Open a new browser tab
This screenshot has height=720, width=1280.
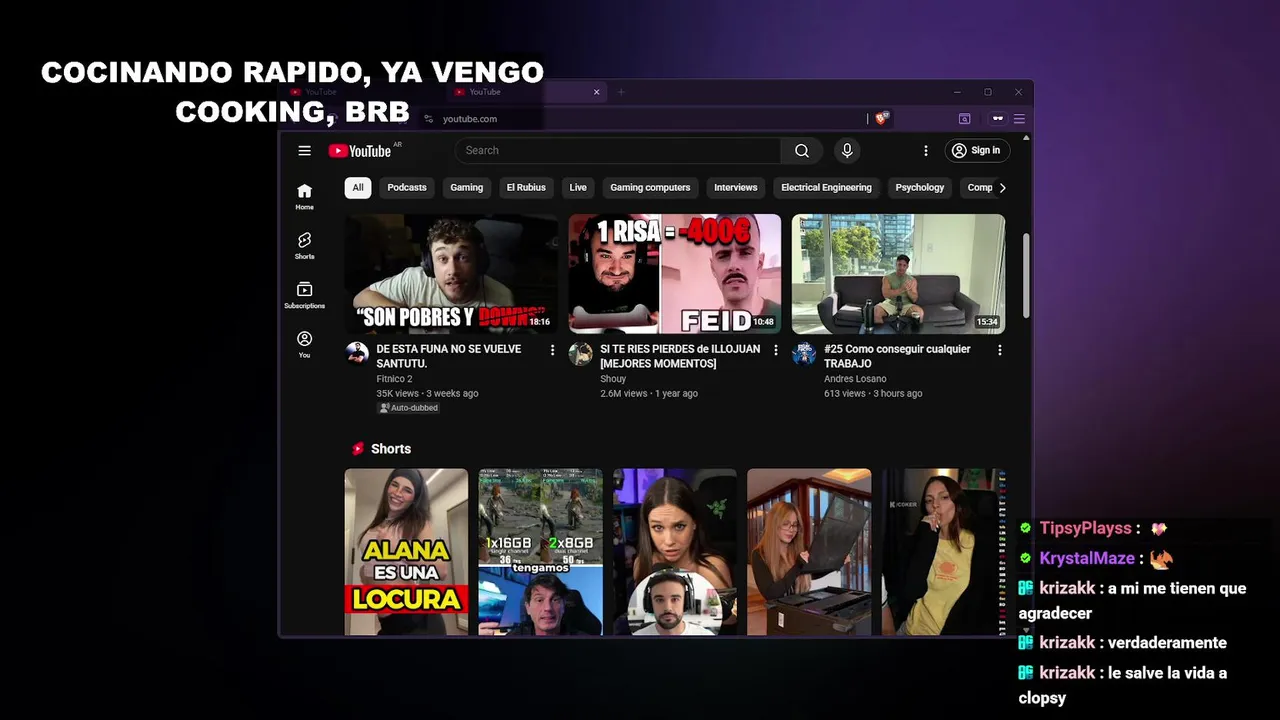point(620,92)
